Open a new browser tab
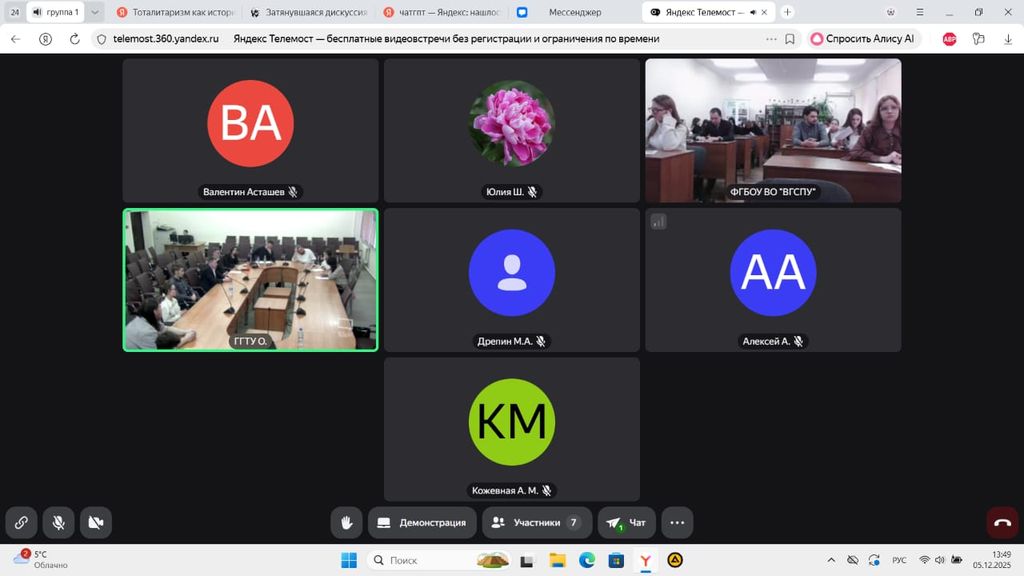Screen dimensions: 1024x576 [787, 12]
